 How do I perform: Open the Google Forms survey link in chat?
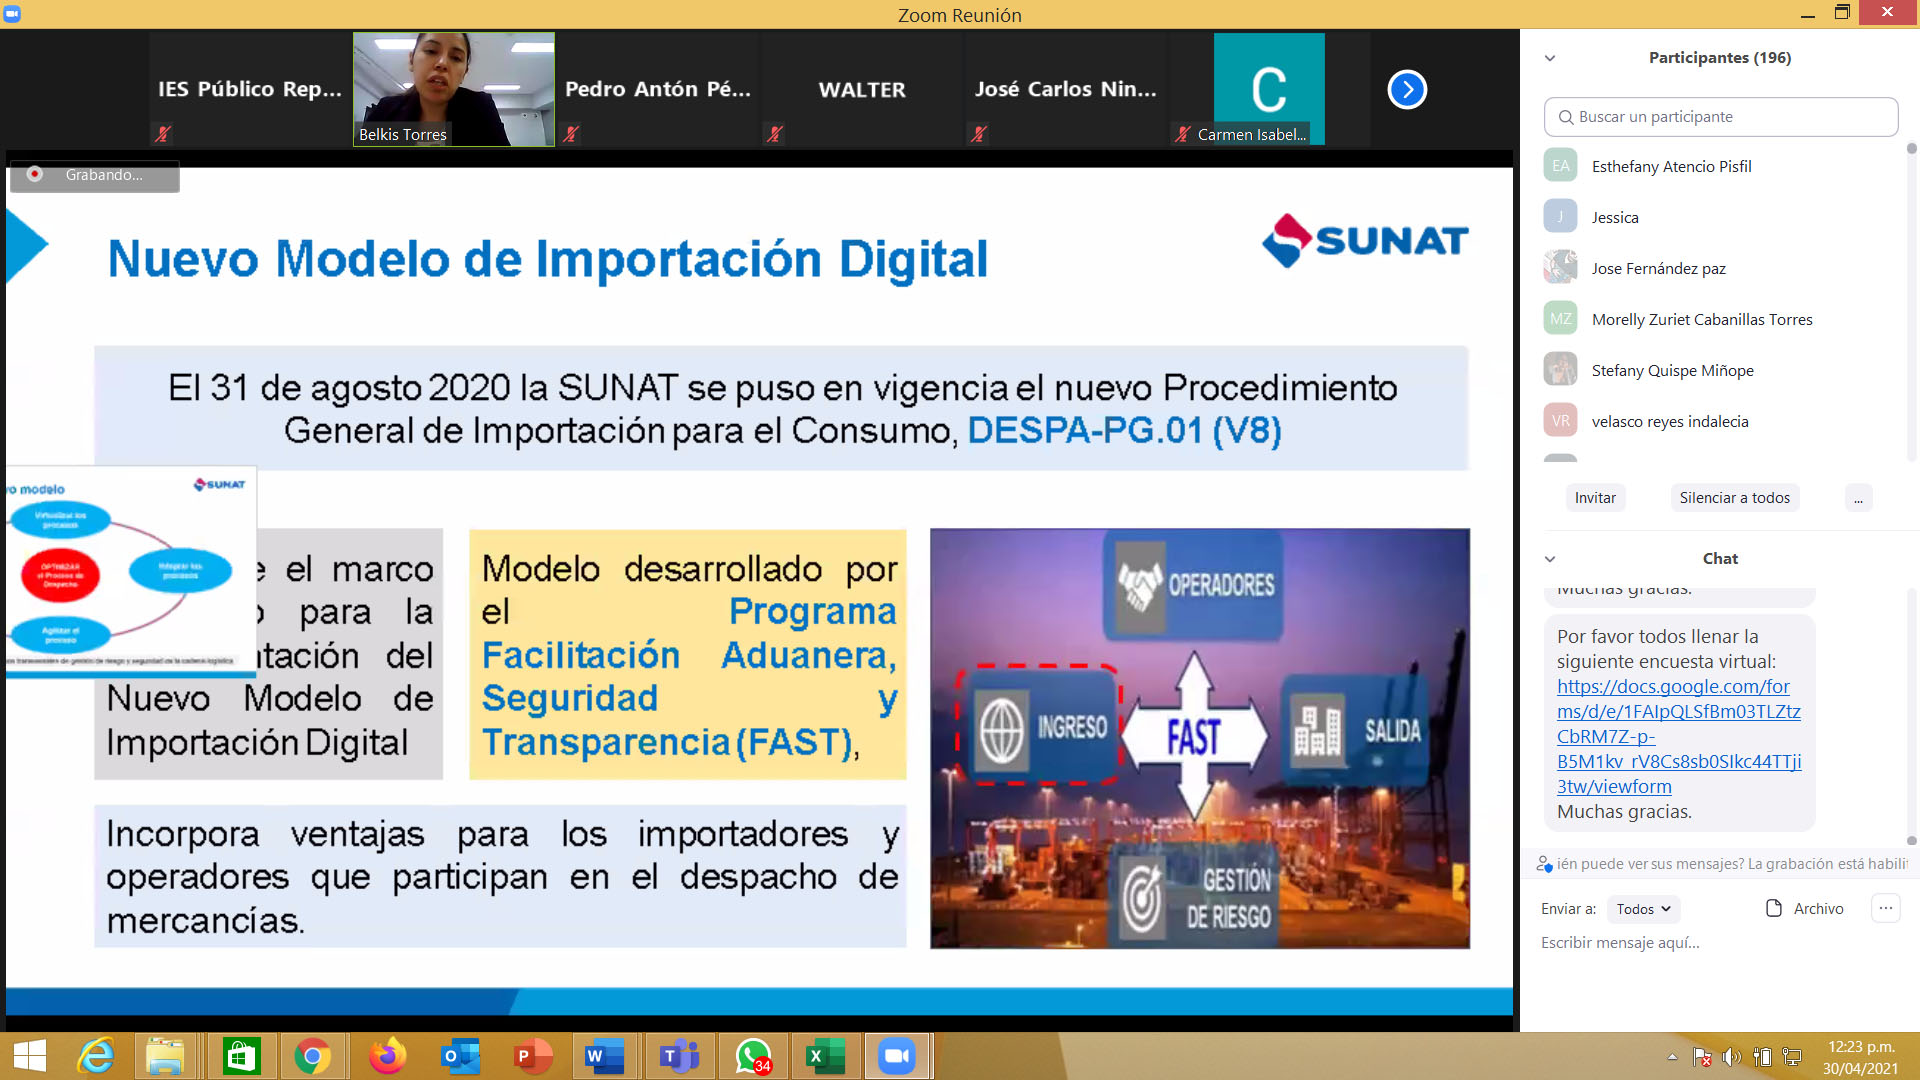[1678, 736]
